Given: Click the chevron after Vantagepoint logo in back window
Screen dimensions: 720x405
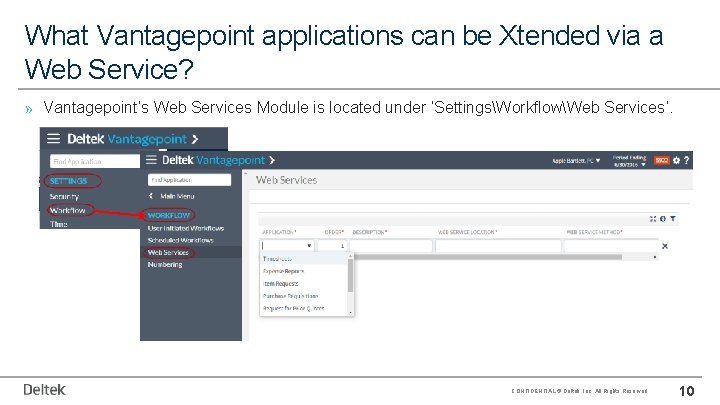Looking at the screenshot, I should [x=195, y=139].
